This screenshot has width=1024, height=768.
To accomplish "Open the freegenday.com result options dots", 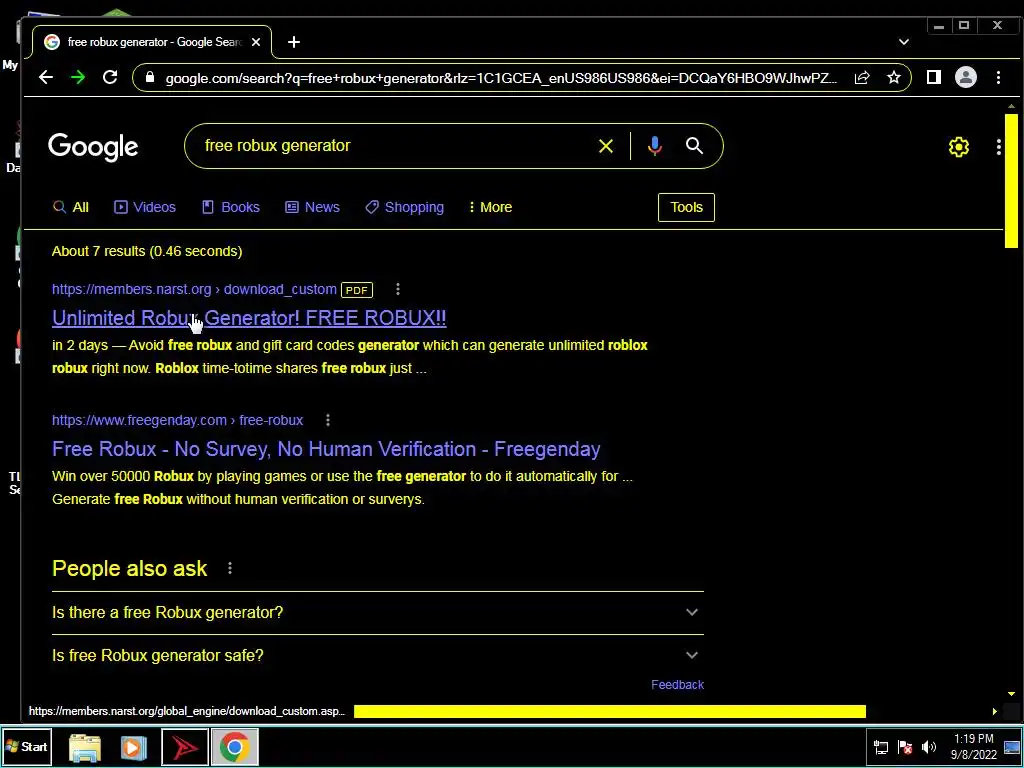I will click(x=328, y=420).
